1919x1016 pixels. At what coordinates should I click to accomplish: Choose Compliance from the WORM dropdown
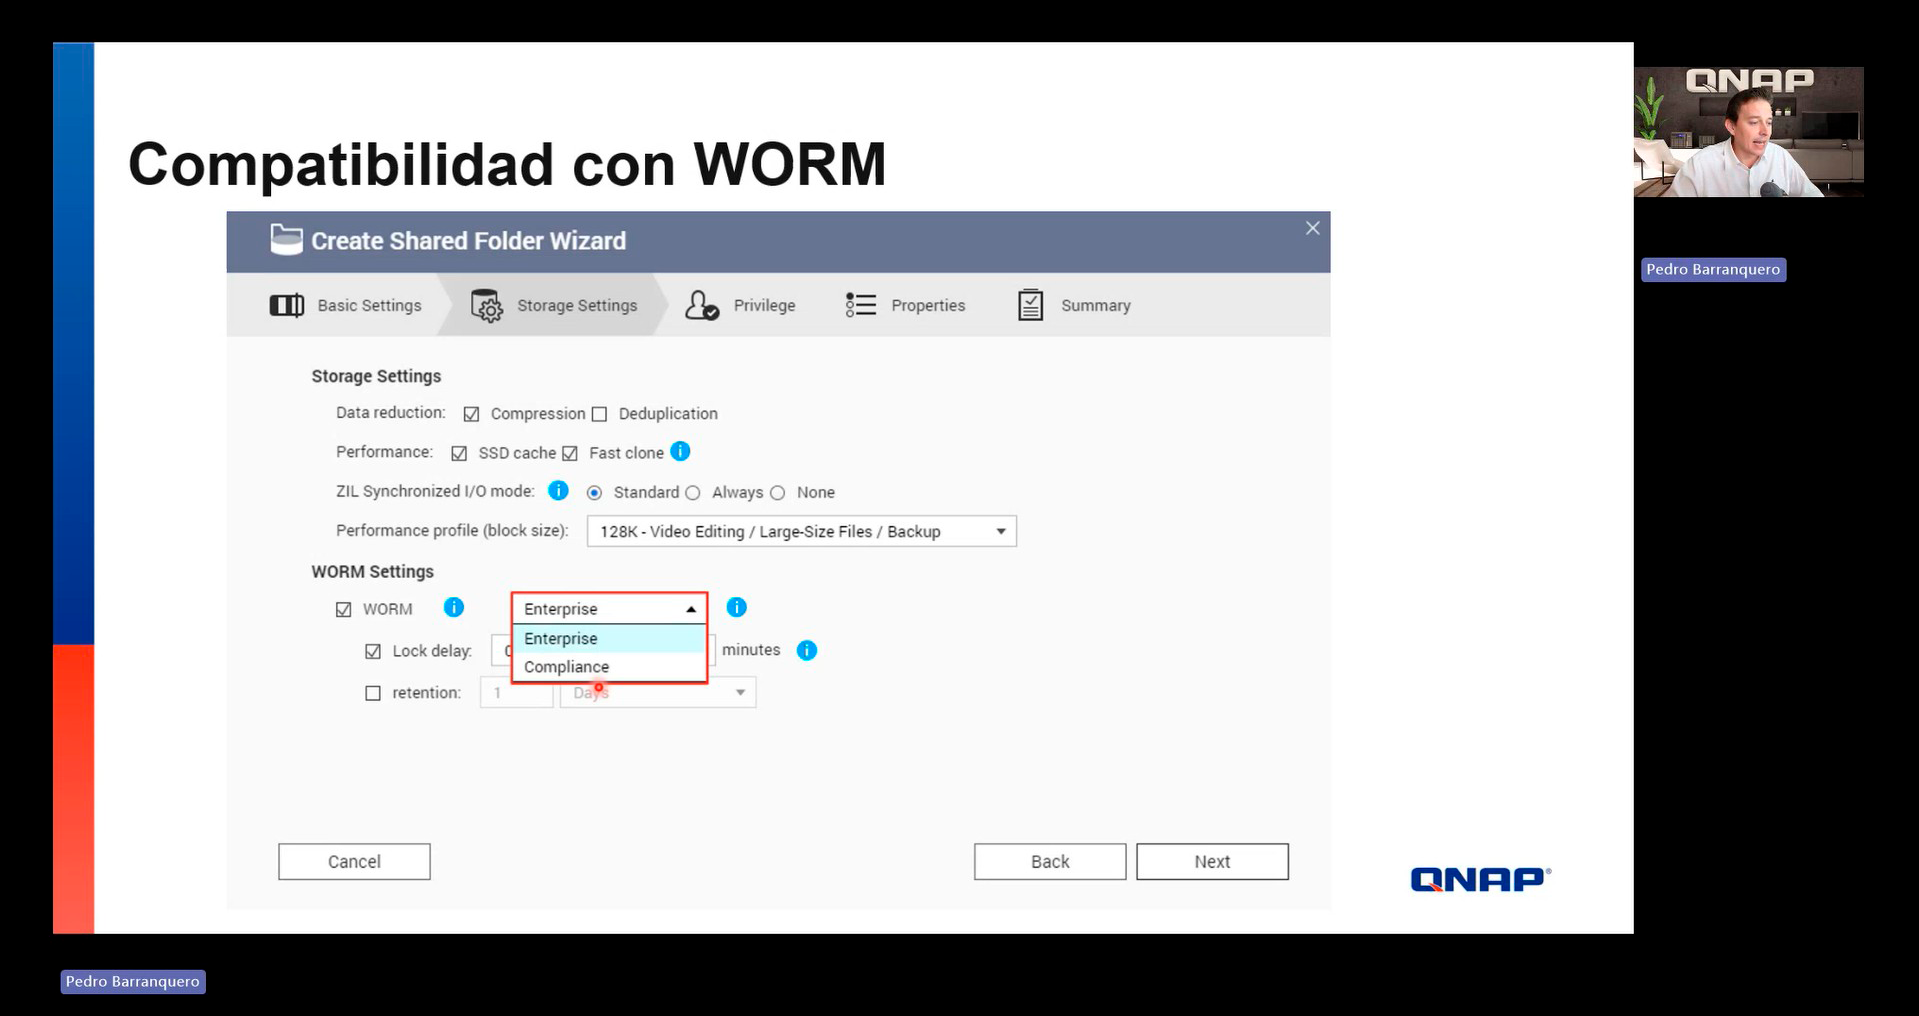(566, 667)
